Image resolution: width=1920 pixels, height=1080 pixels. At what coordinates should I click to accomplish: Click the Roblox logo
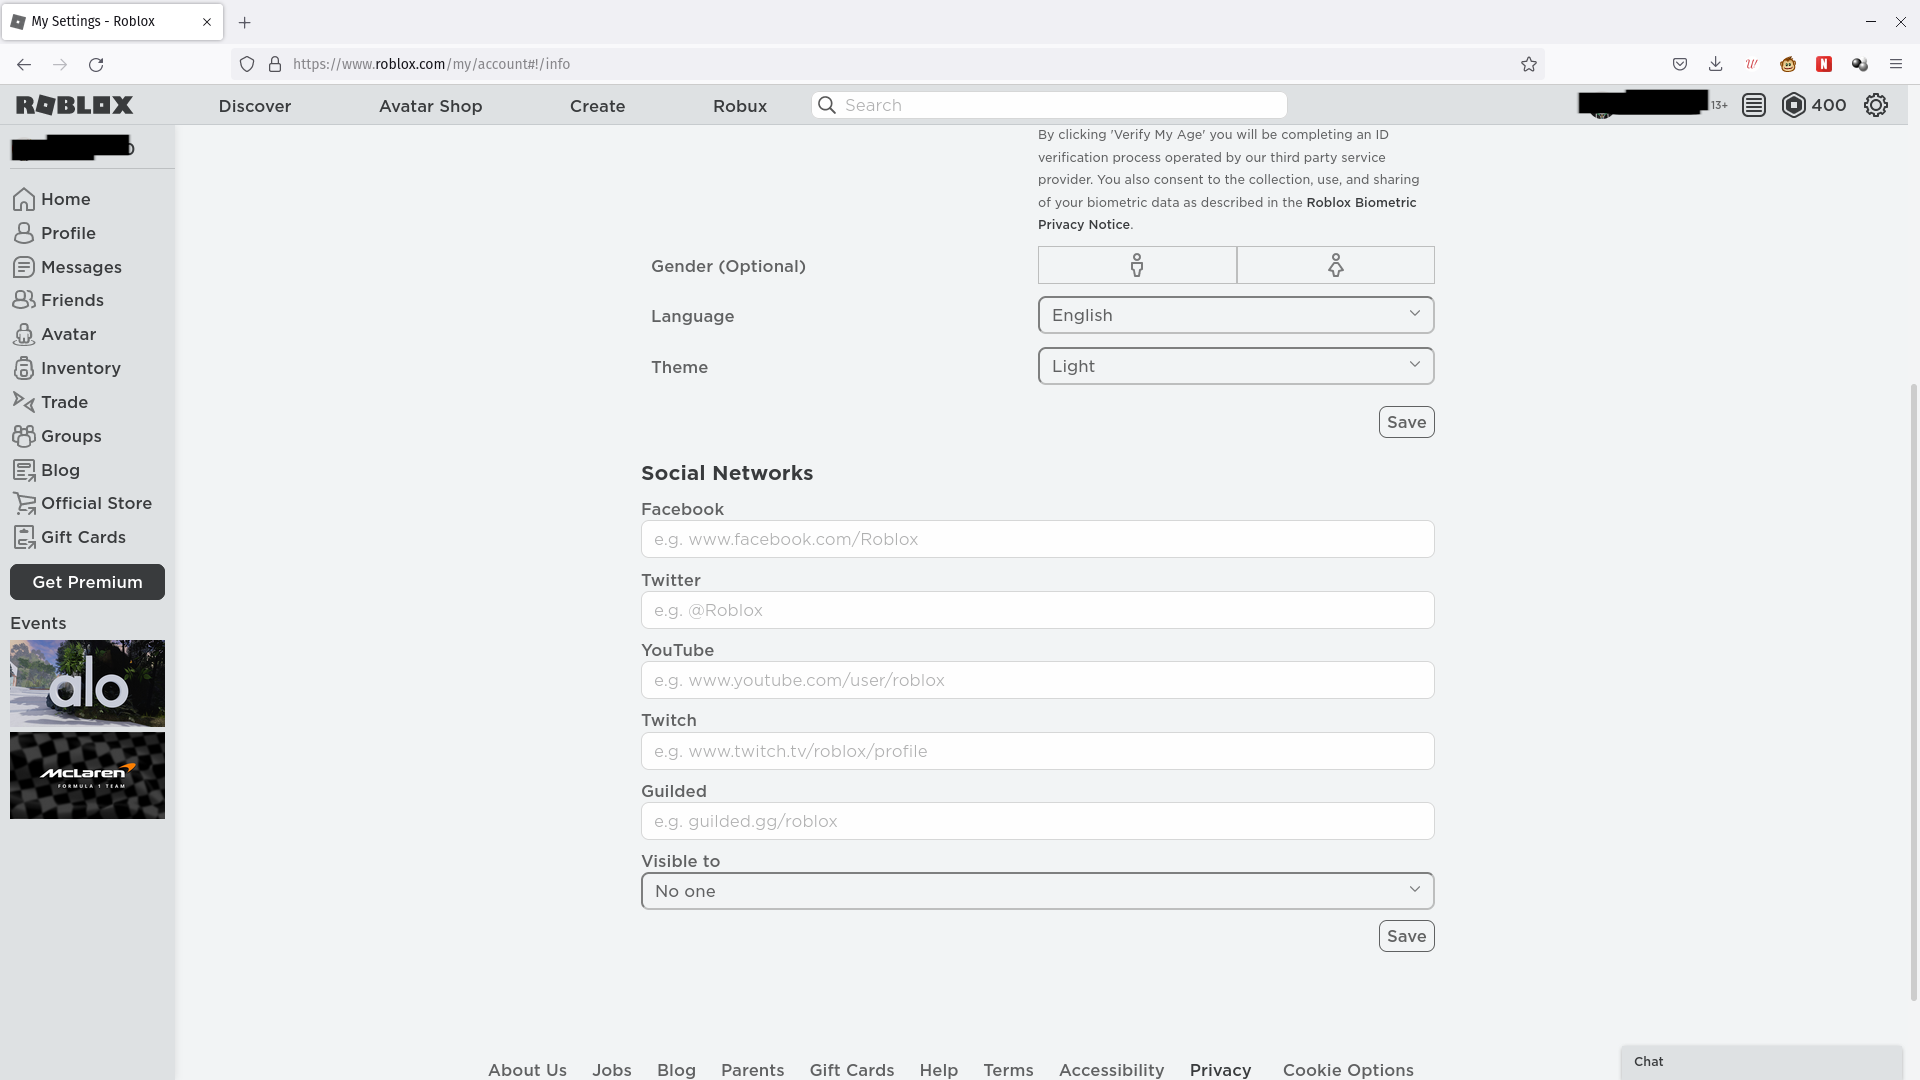click(74, 105)
